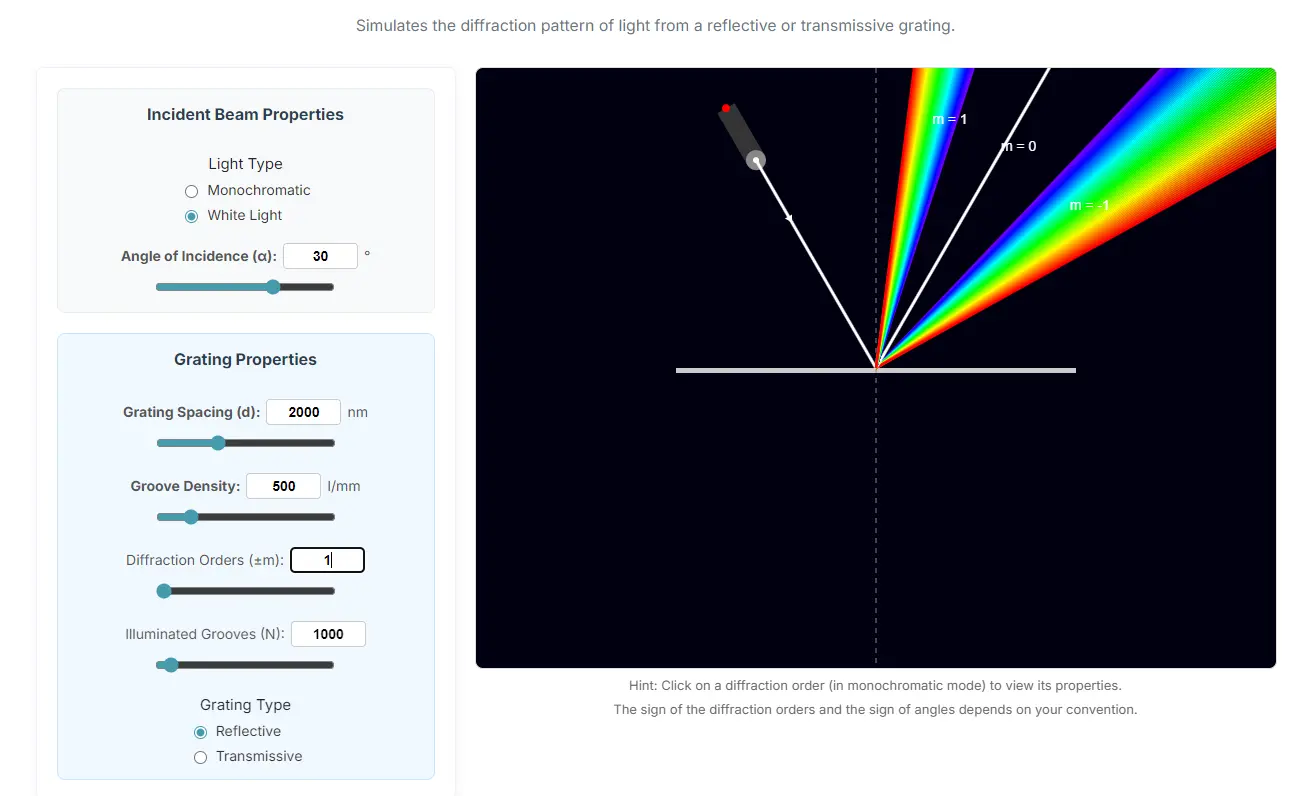Click the Illuminated Grooves value box
The image size is (1312, 796).
point(328,634)
